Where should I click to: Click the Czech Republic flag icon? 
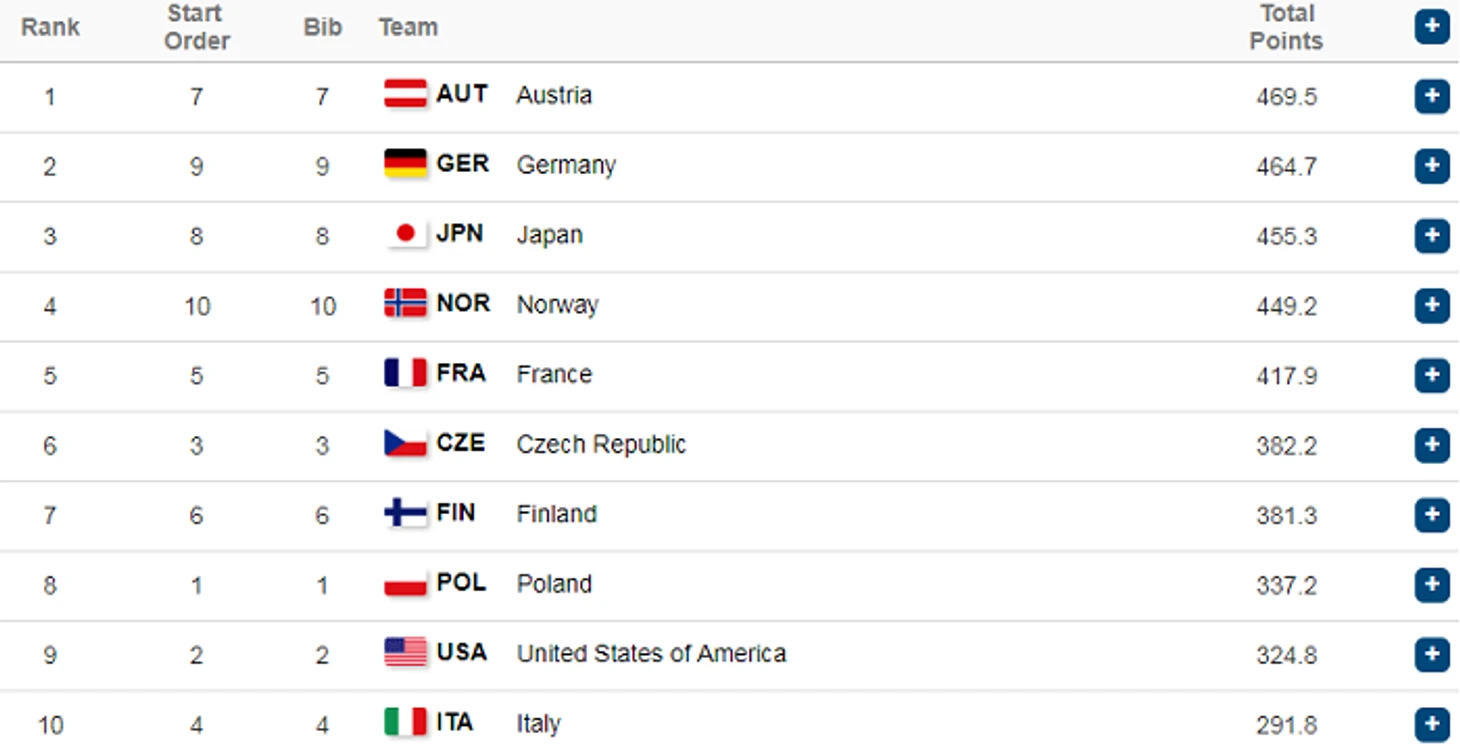[405, 443]
